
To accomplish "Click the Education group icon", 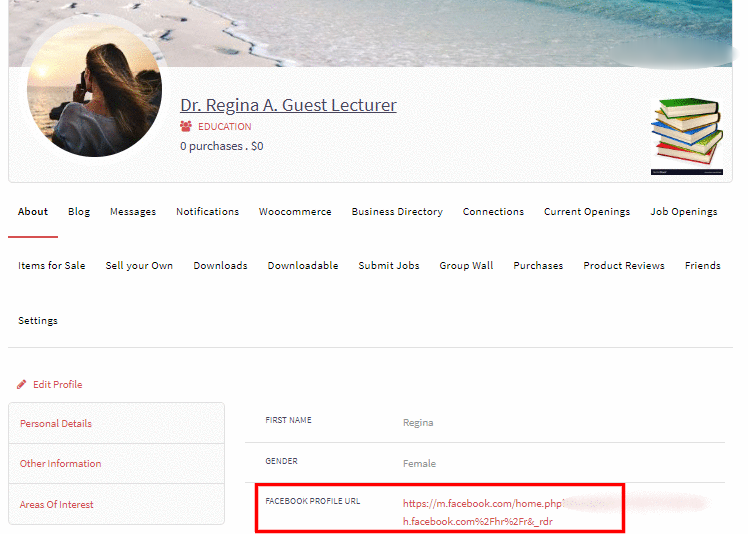I will [186, 127].
